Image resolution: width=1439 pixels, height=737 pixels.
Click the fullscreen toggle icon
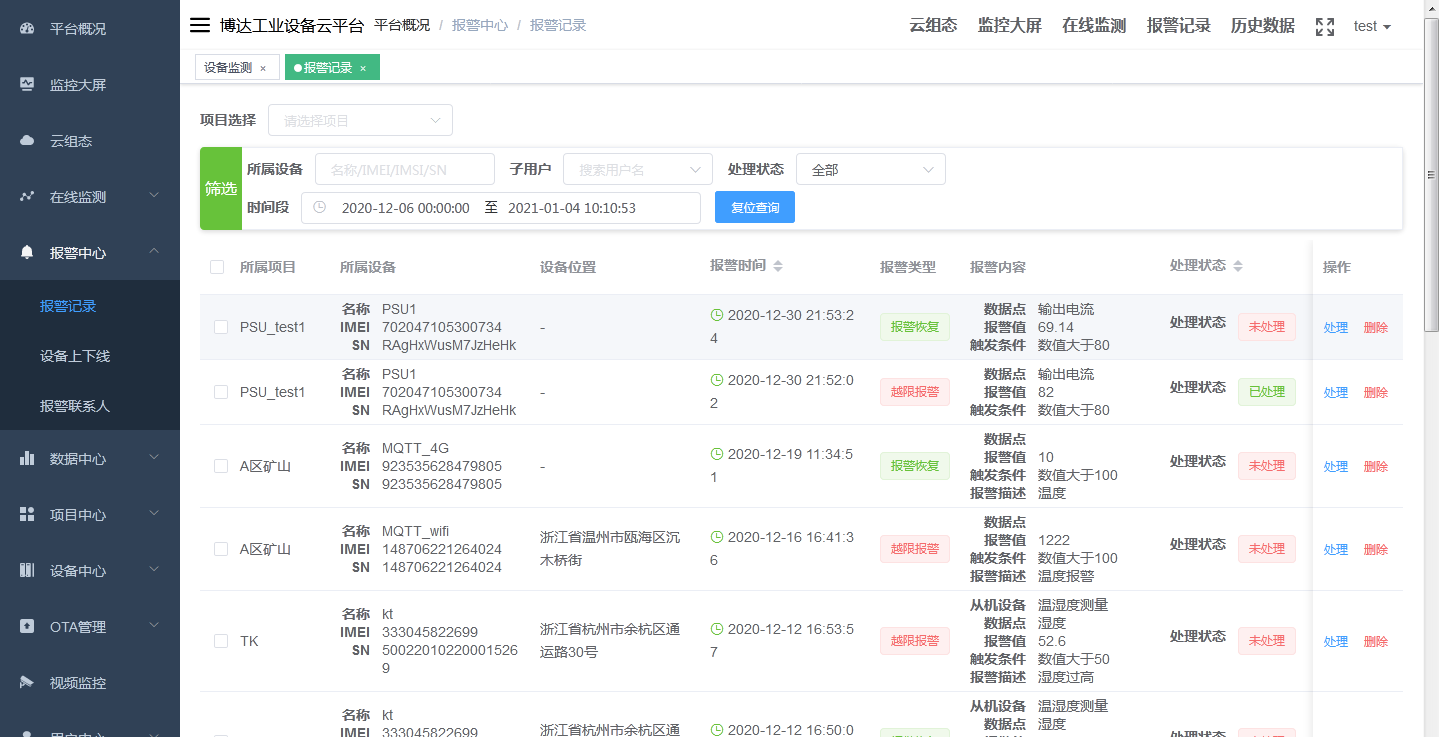[1324, 27]
